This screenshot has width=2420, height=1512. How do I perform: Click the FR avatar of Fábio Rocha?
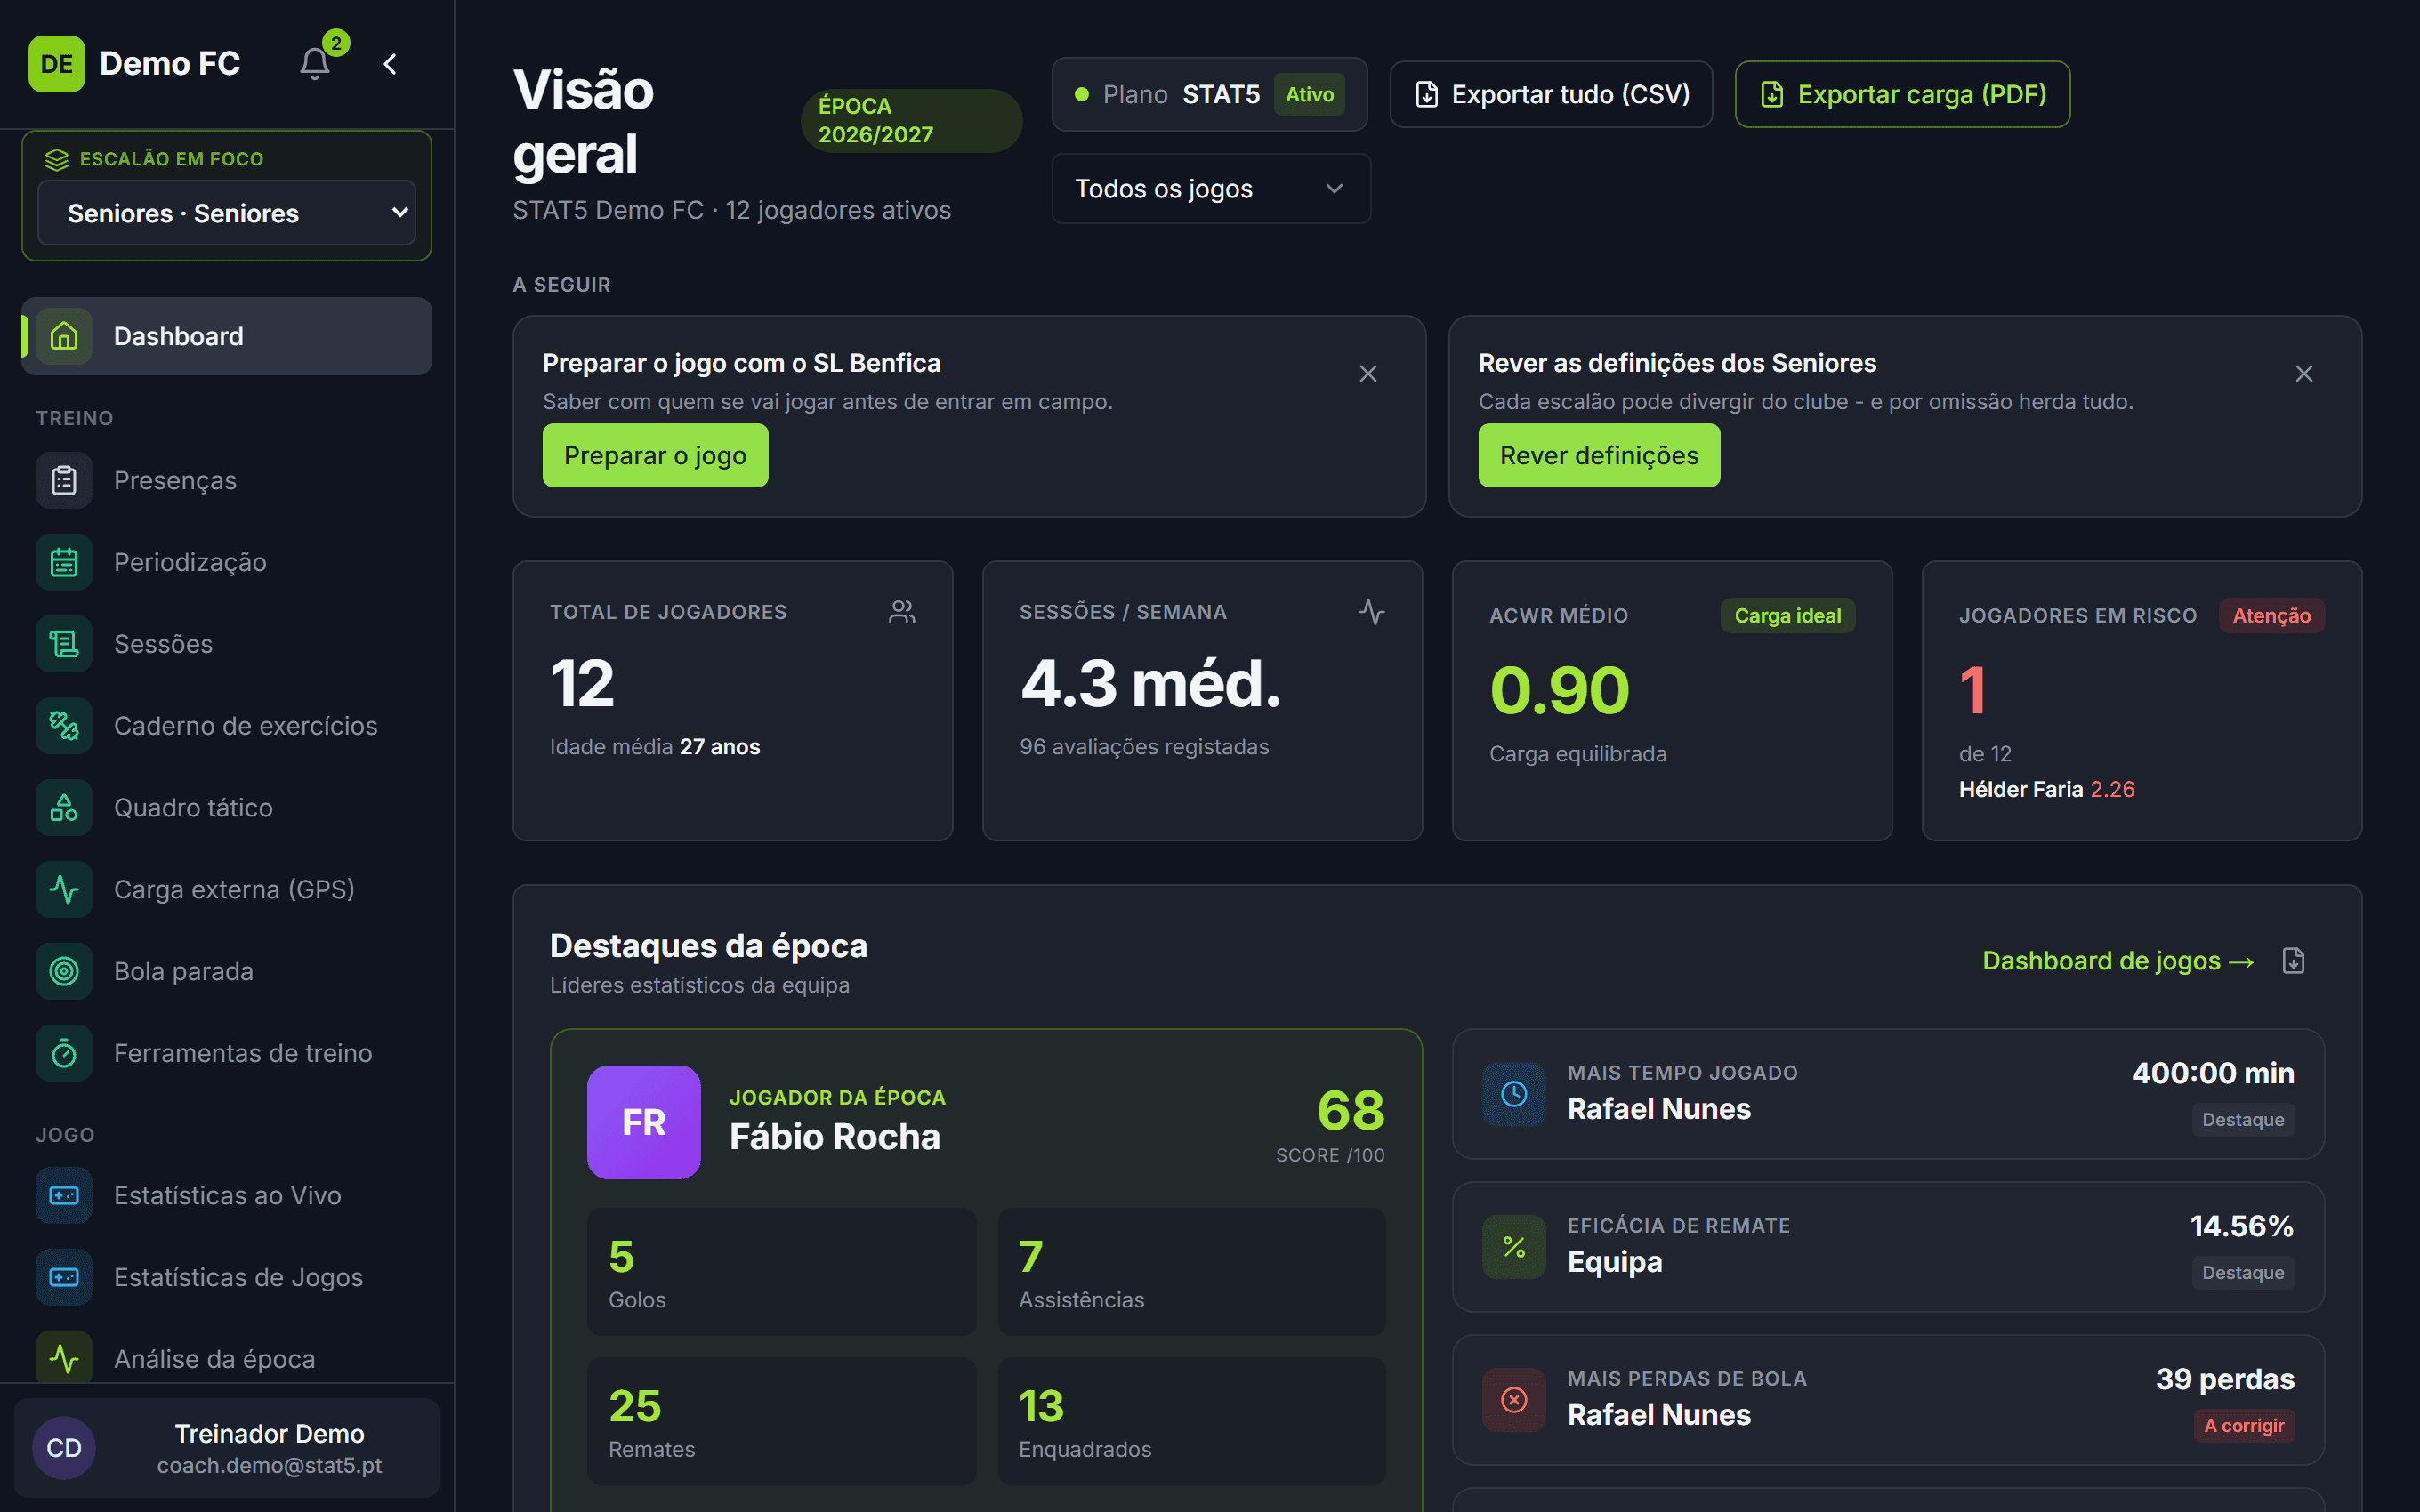click(x=644, y=1122)
